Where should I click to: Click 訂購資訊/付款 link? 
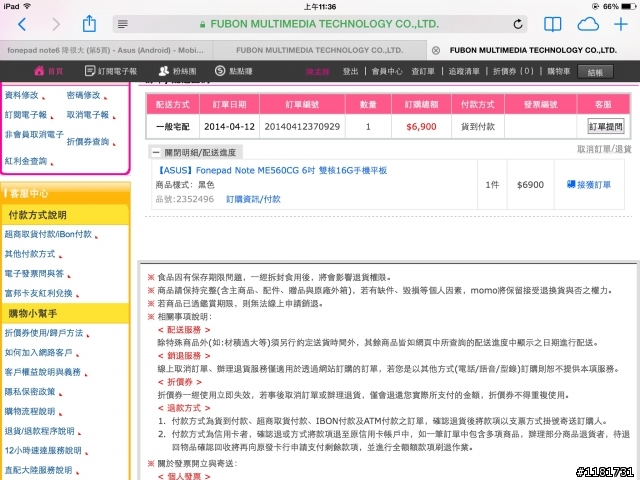point(253,199)
